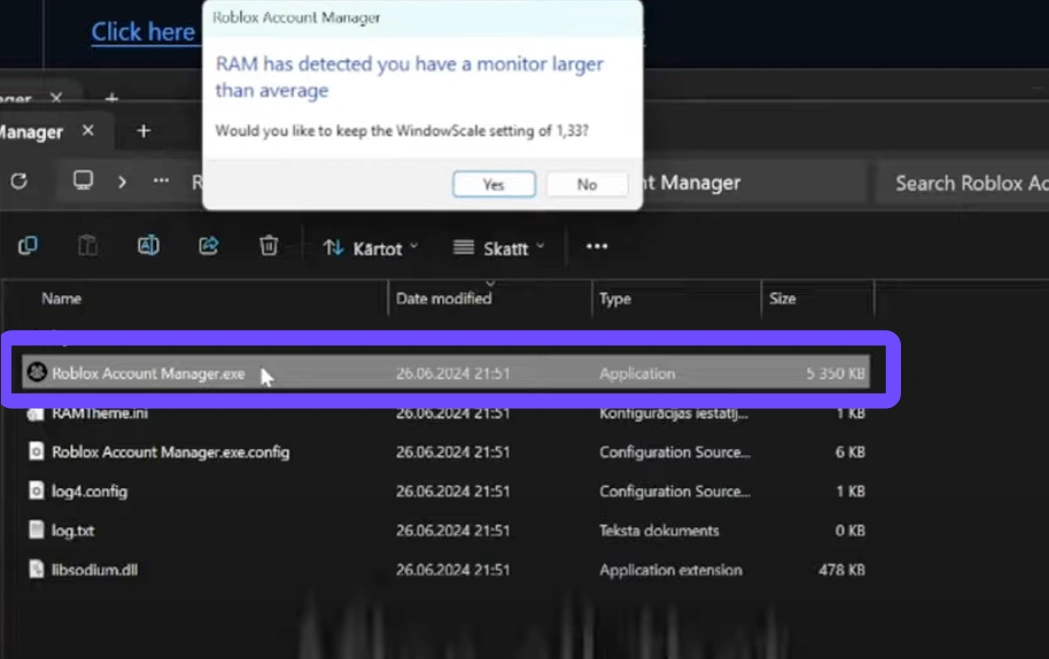
Task: Click the log4.config file icon
Action: tap(36, 490)
